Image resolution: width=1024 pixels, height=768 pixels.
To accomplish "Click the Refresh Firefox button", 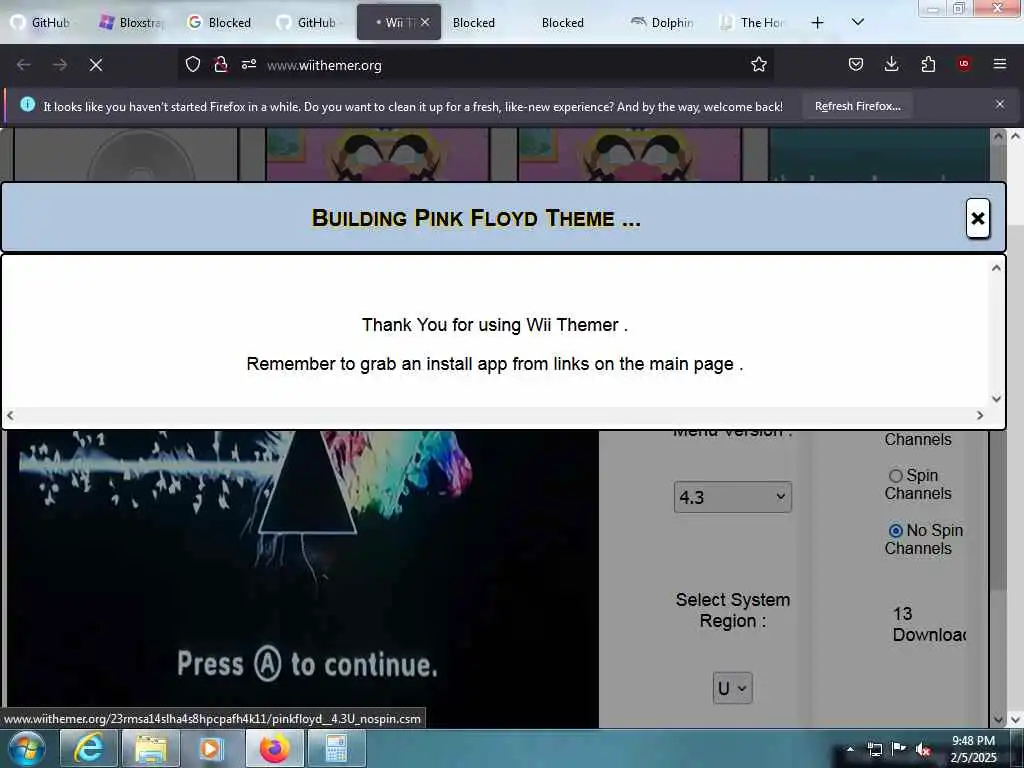I will tap(857, 106).
